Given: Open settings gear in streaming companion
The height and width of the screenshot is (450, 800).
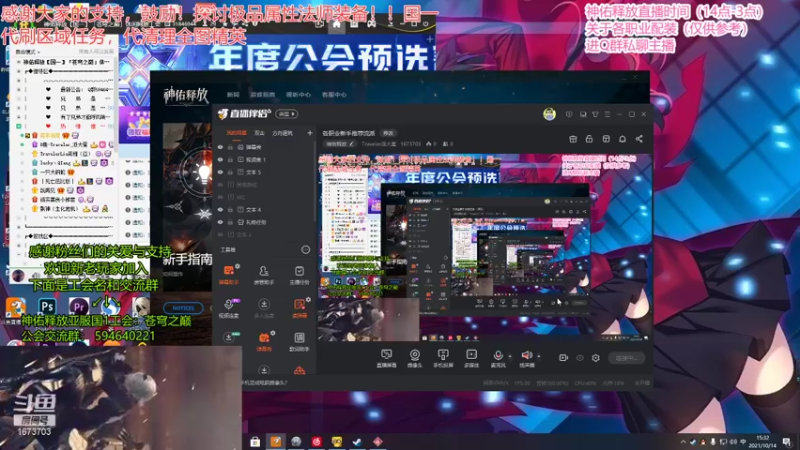Looking at the screenshot, I should 595,358.
